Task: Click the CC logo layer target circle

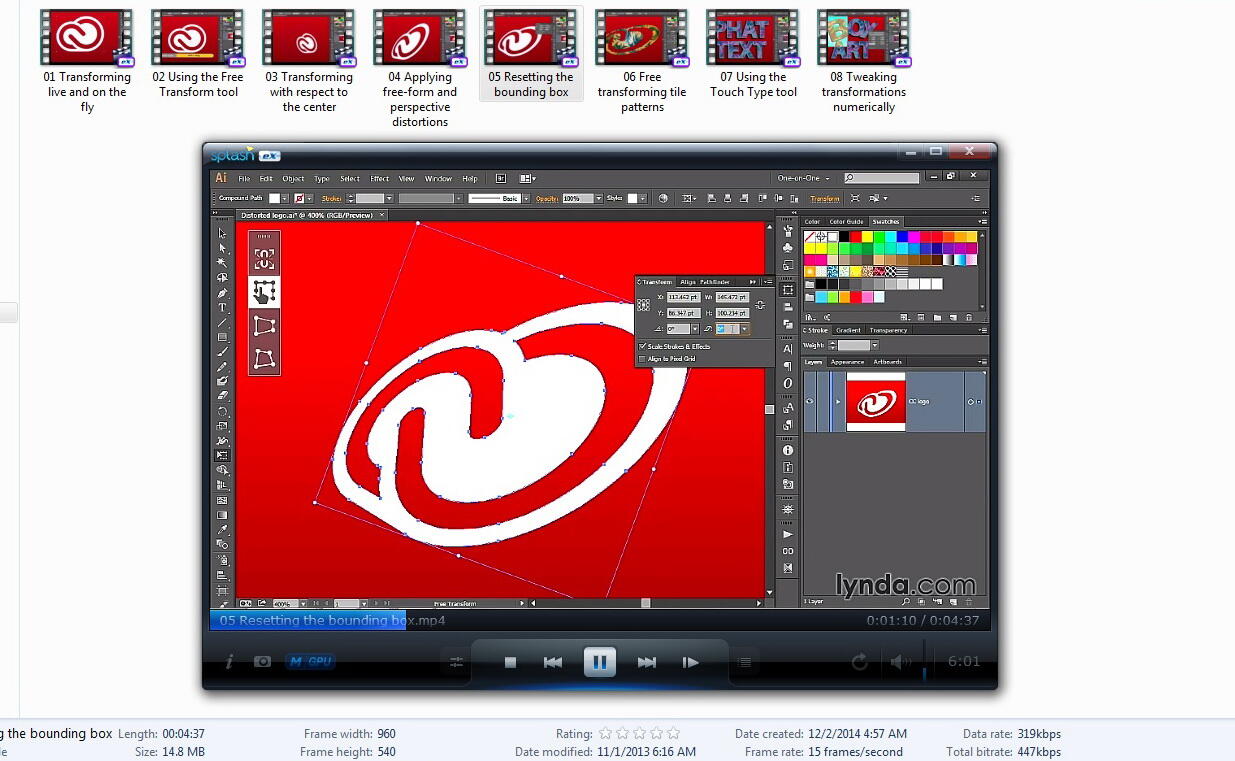Action: [970, 402]
